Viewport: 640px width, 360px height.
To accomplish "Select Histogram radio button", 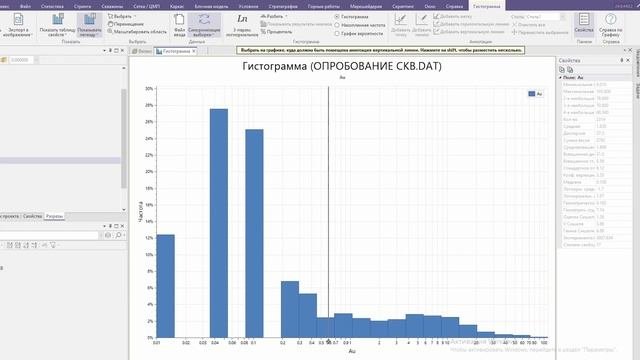I will point(337,17).
